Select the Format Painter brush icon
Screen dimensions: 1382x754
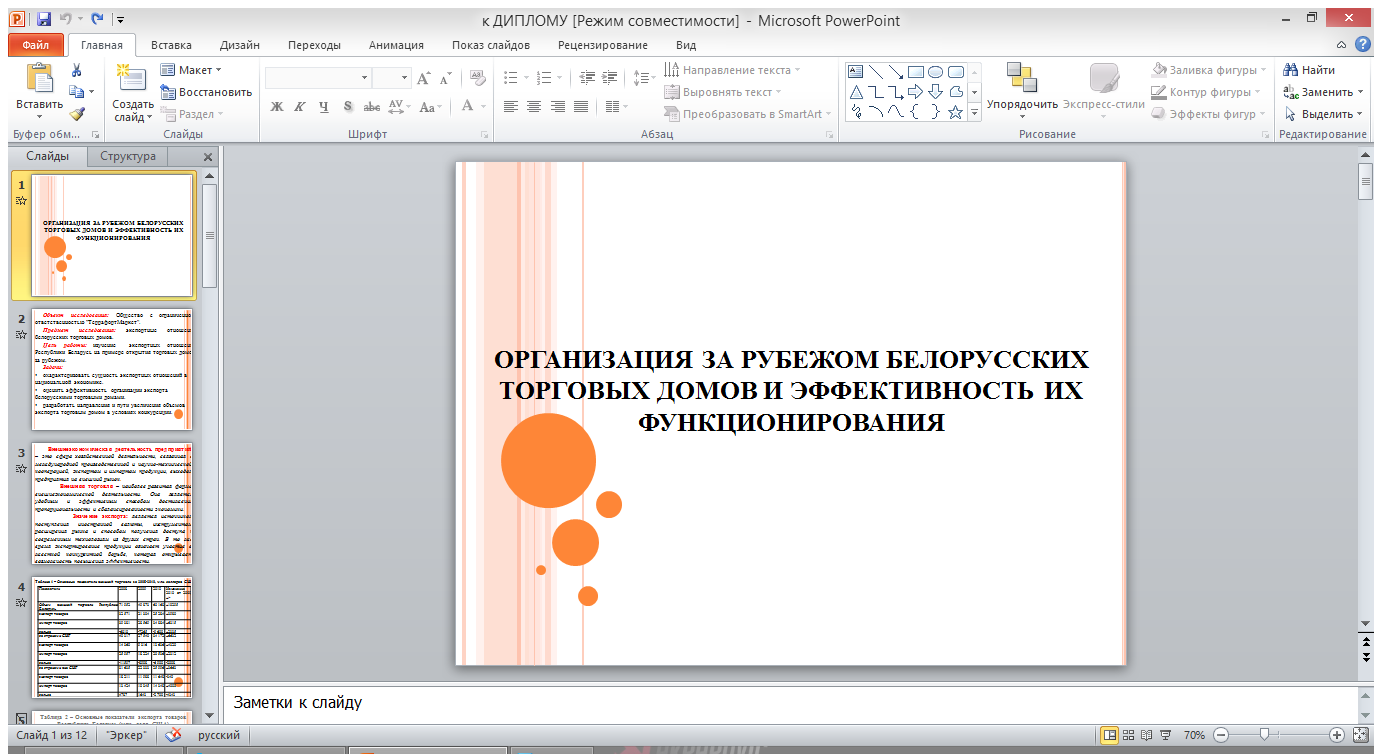[x=77, y=114]
